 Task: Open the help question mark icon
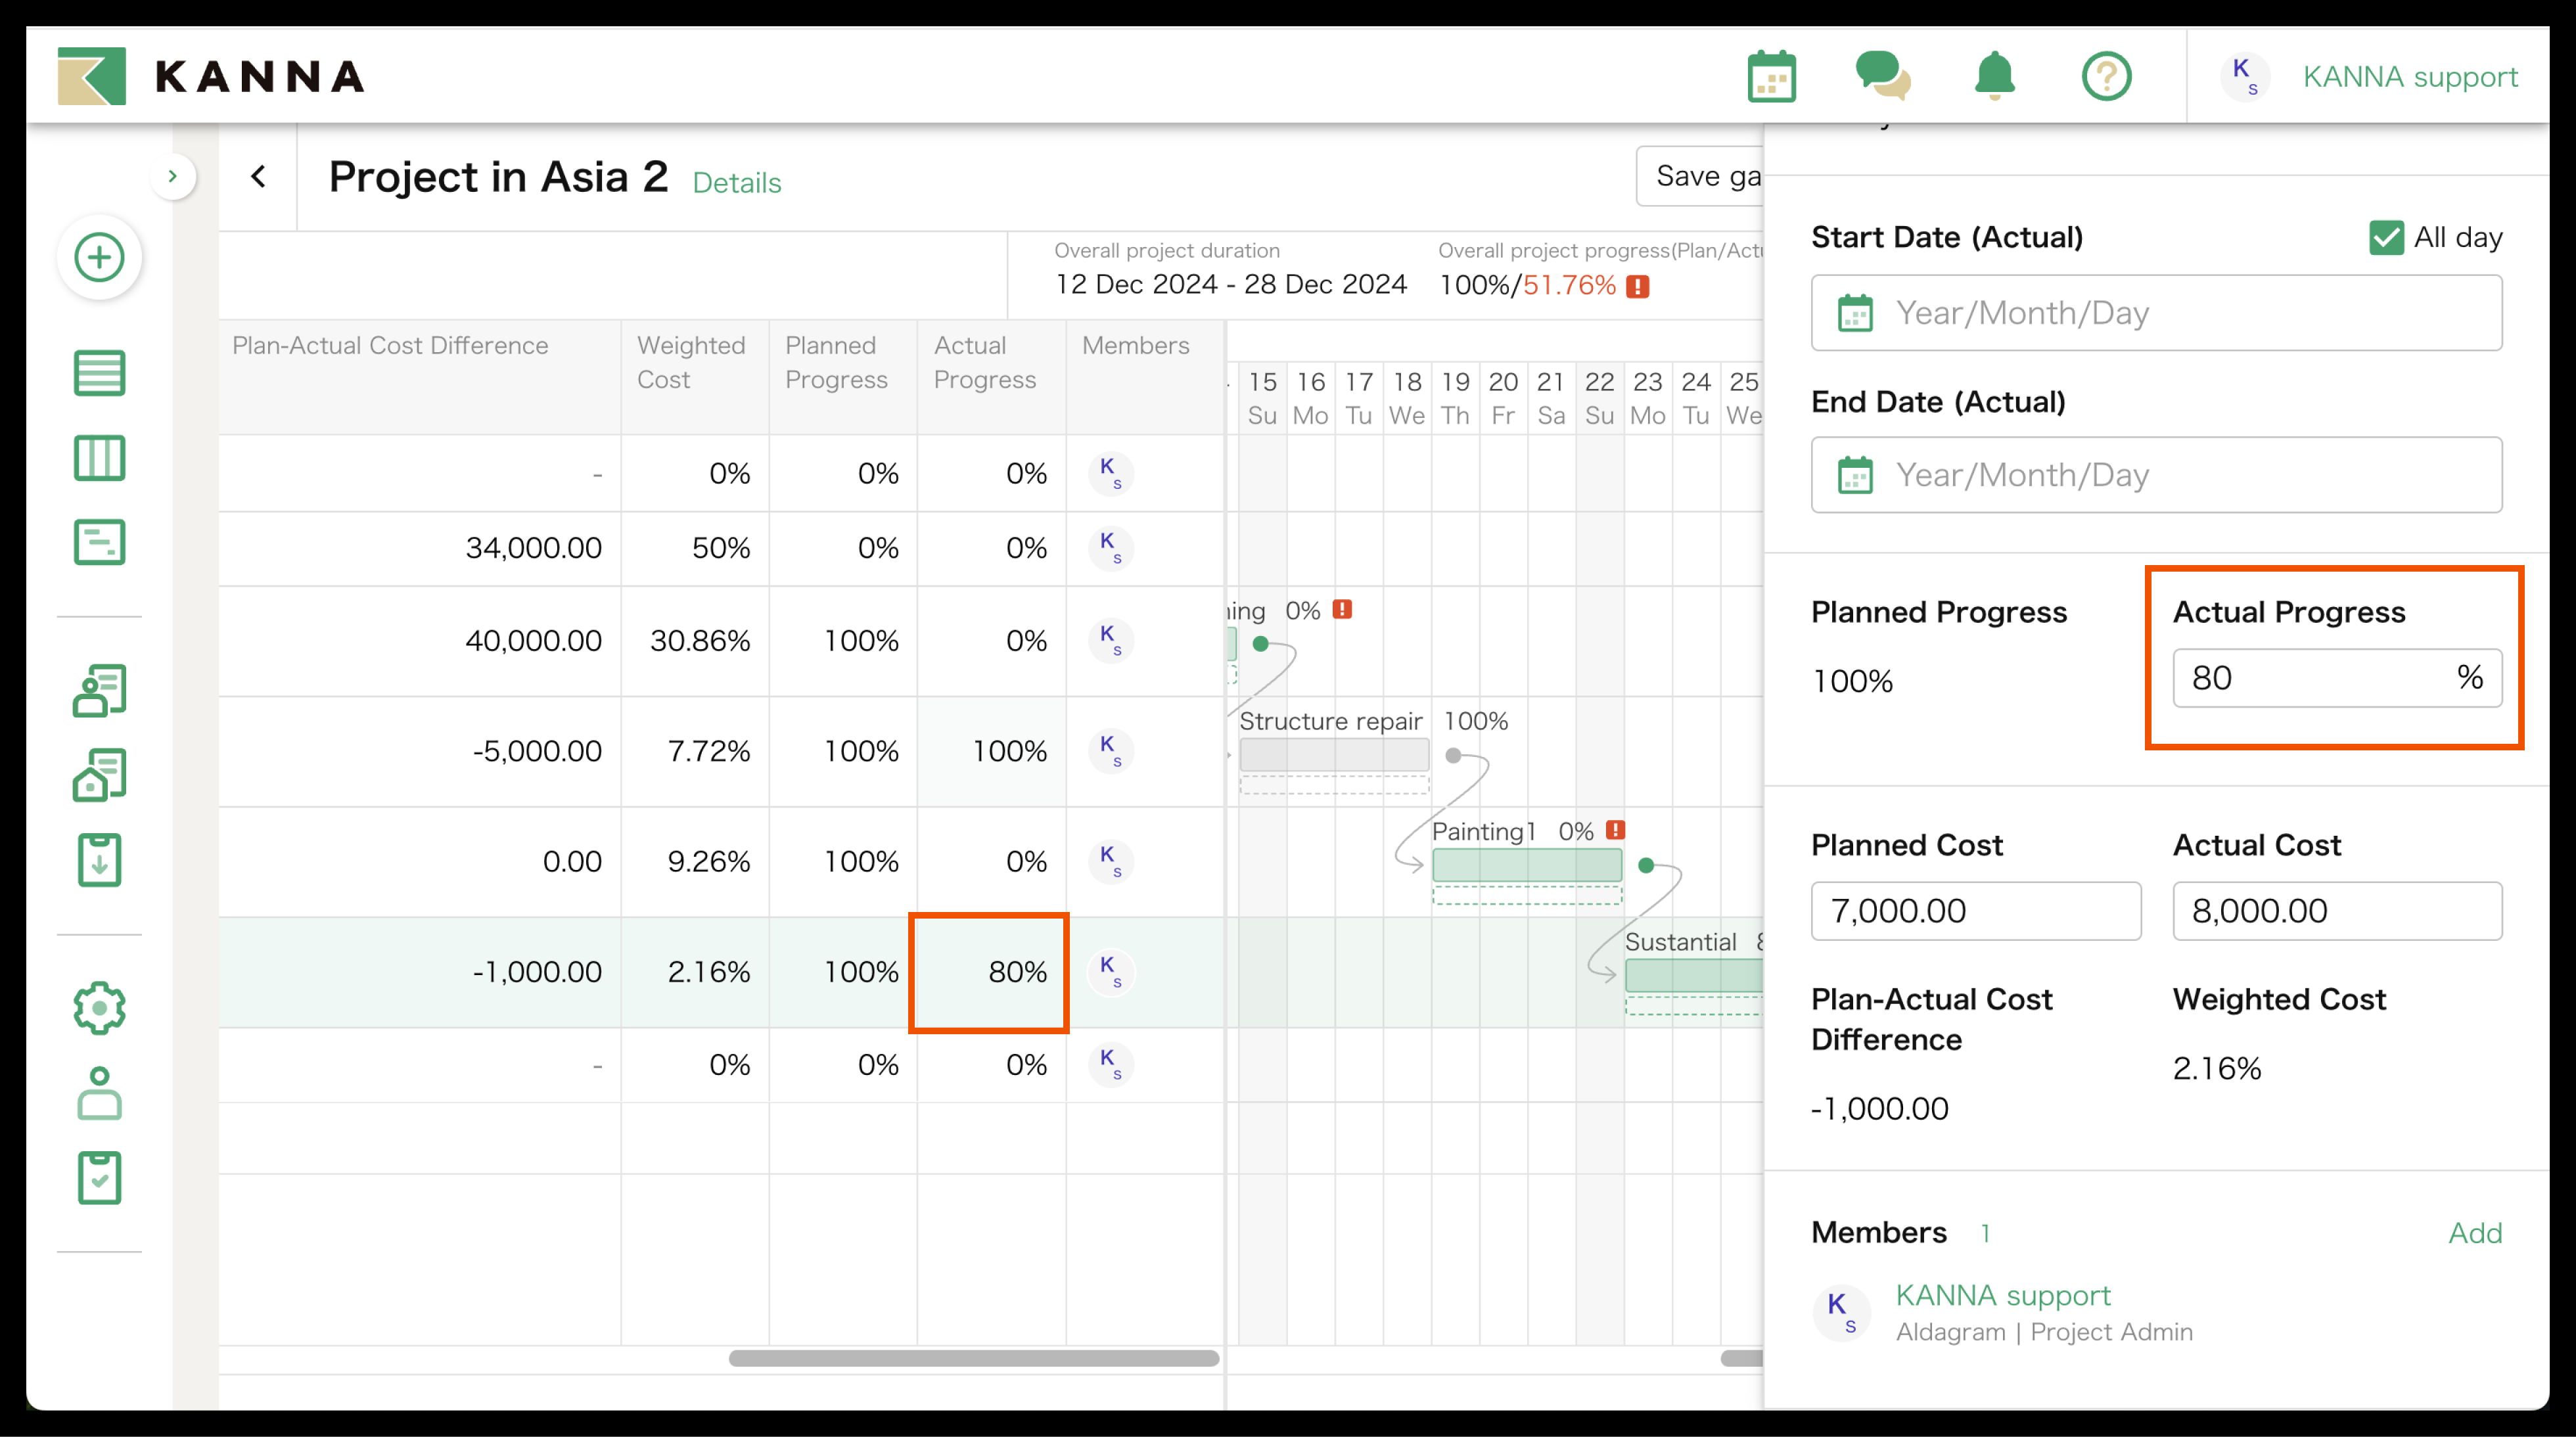click(x=2106, y=77)
